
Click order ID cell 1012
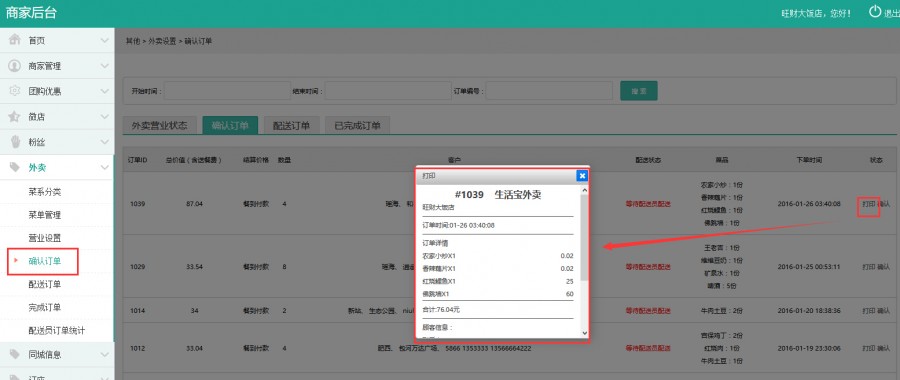(137, 348)
